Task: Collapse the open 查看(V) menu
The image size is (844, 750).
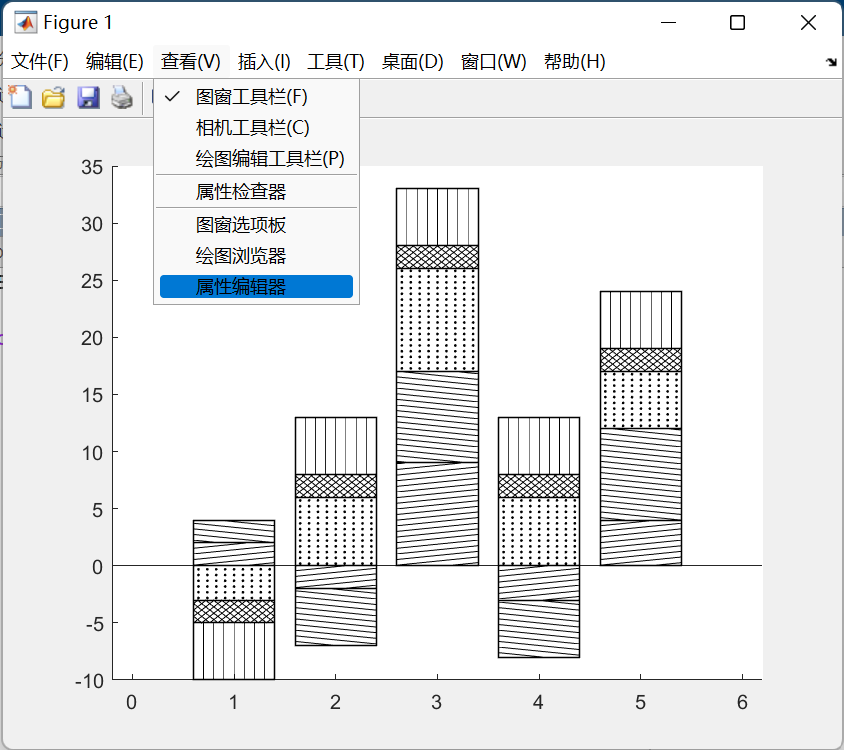Action: [x=191, y=62]
